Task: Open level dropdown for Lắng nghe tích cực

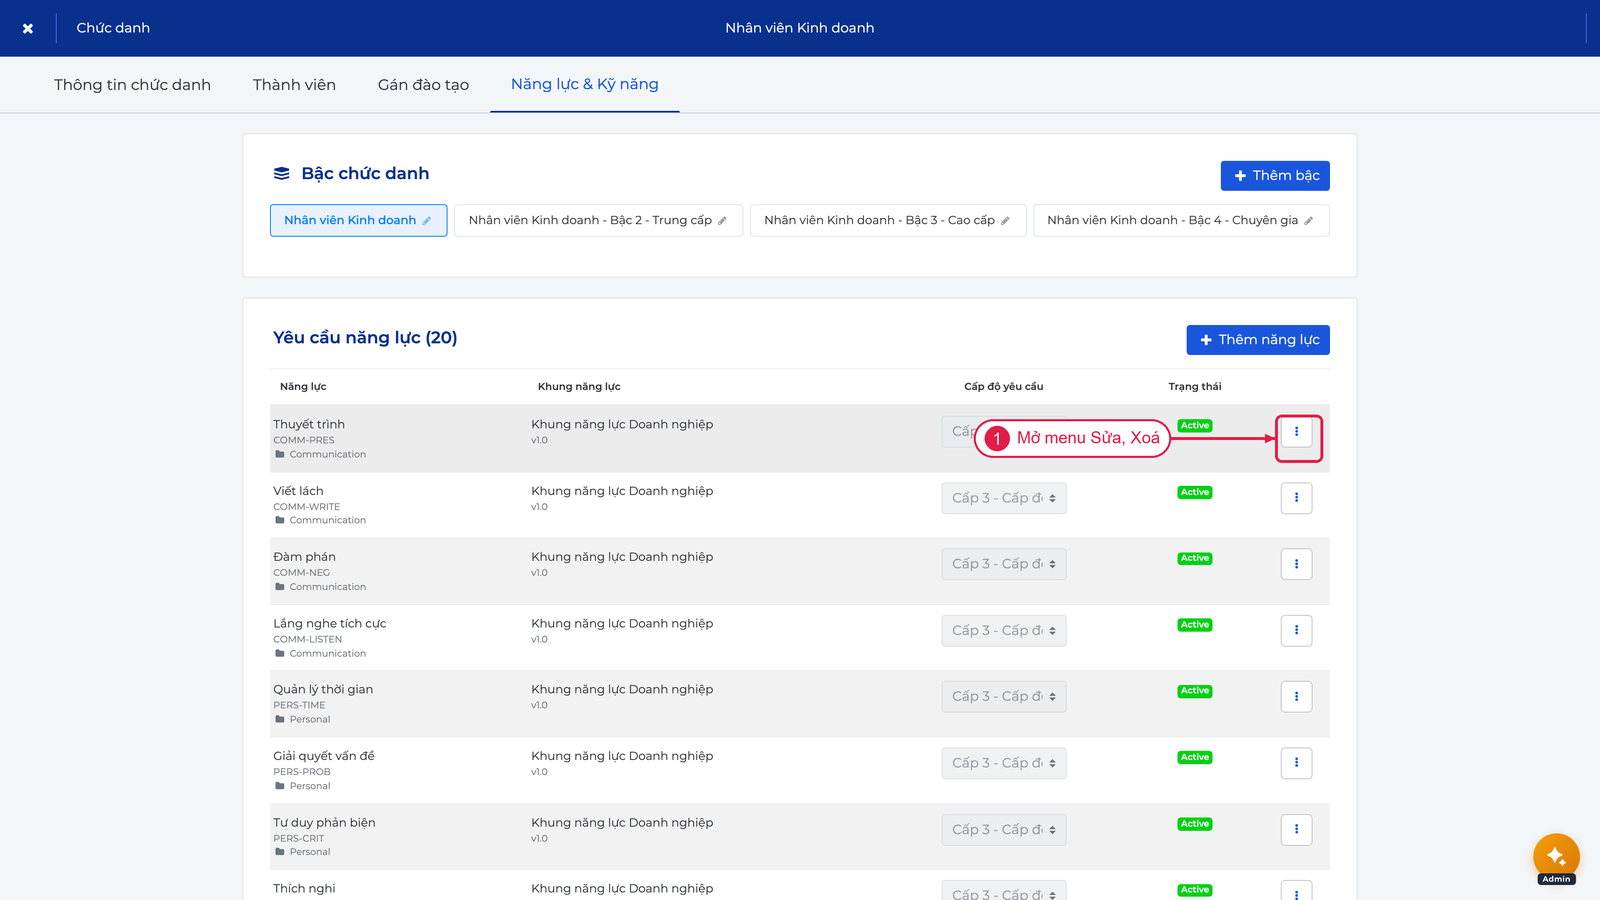Action: 1004,631
